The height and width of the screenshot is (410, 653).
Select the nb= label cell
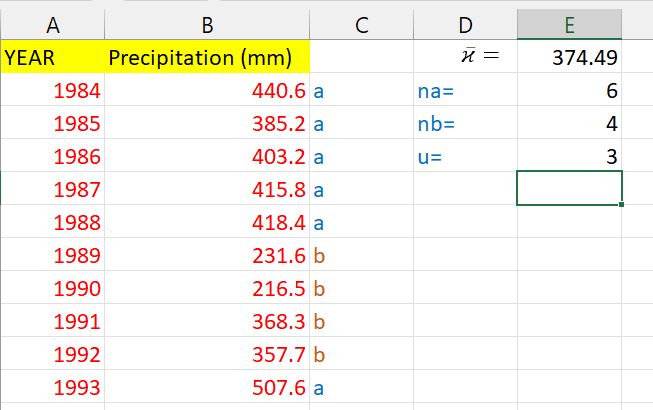[x=465, y=125]
